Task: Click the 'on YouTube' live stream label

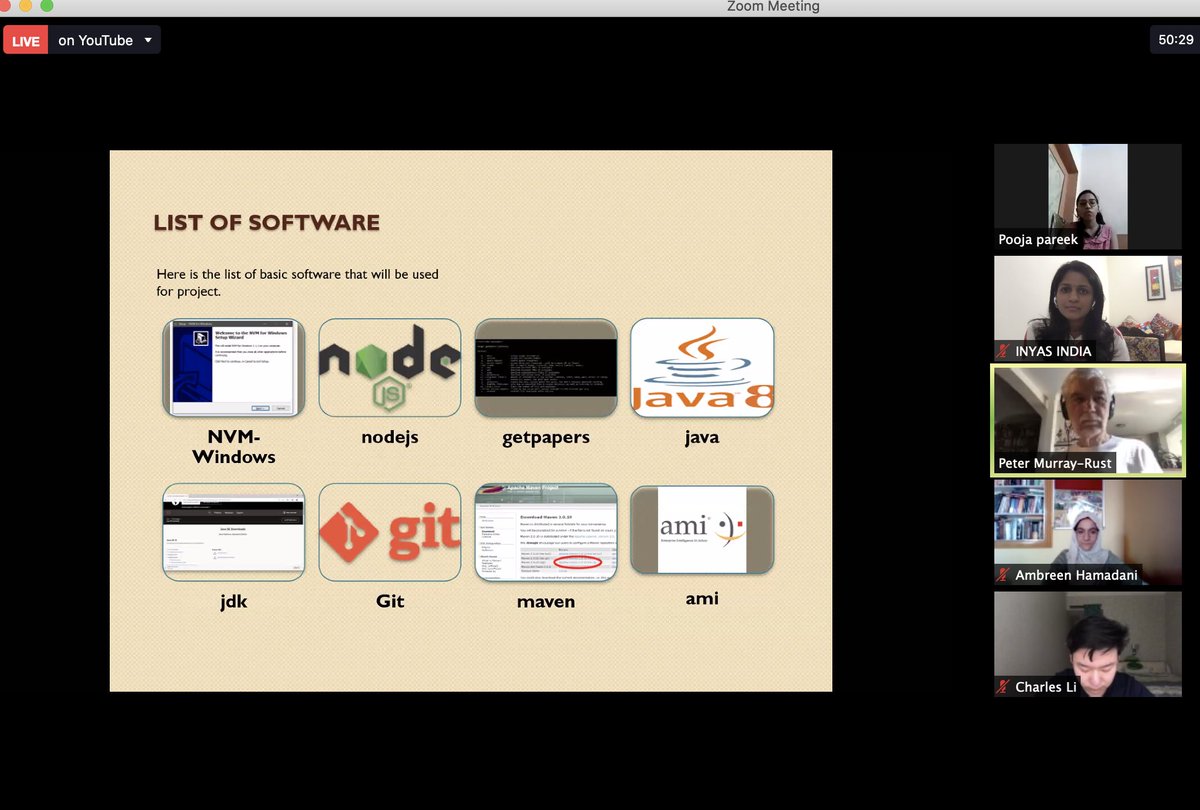Action: (x=95, y=41)
